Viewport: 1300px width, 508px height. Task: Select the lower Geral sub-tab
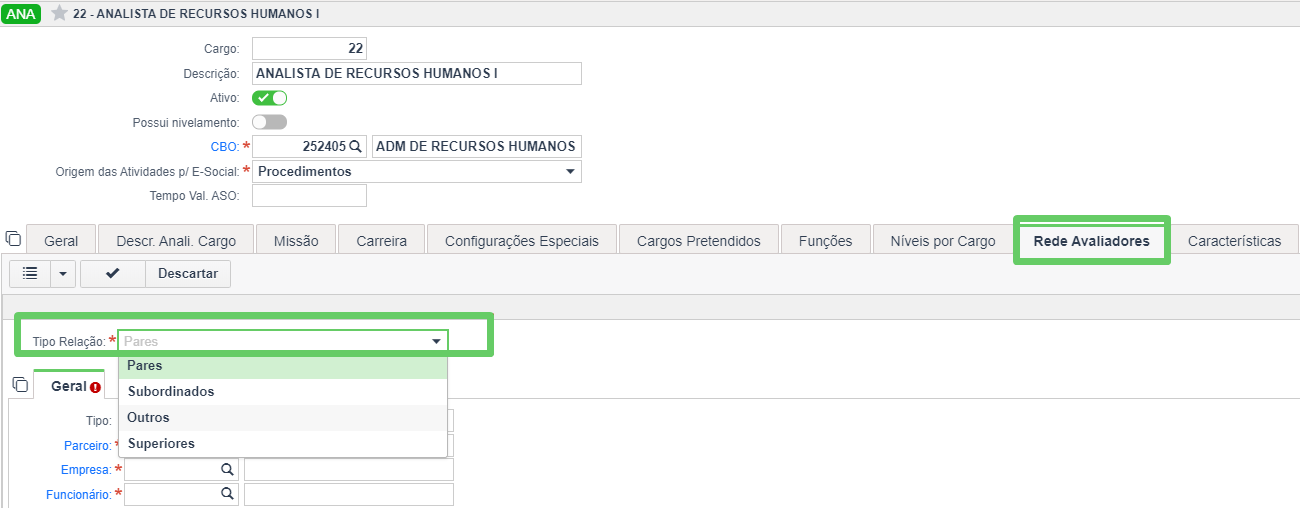click(69, 386)
